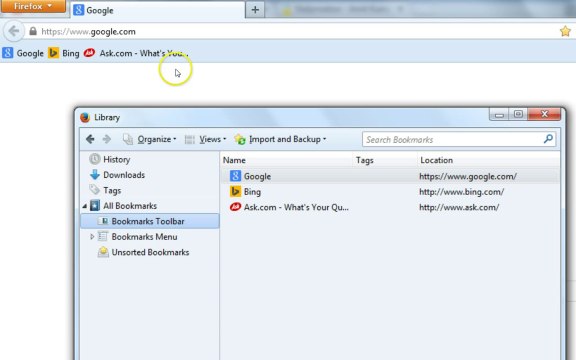Select the Bing bookmark row
The height and width of the screenshot is (360, 576).
[x=390, y=192]
